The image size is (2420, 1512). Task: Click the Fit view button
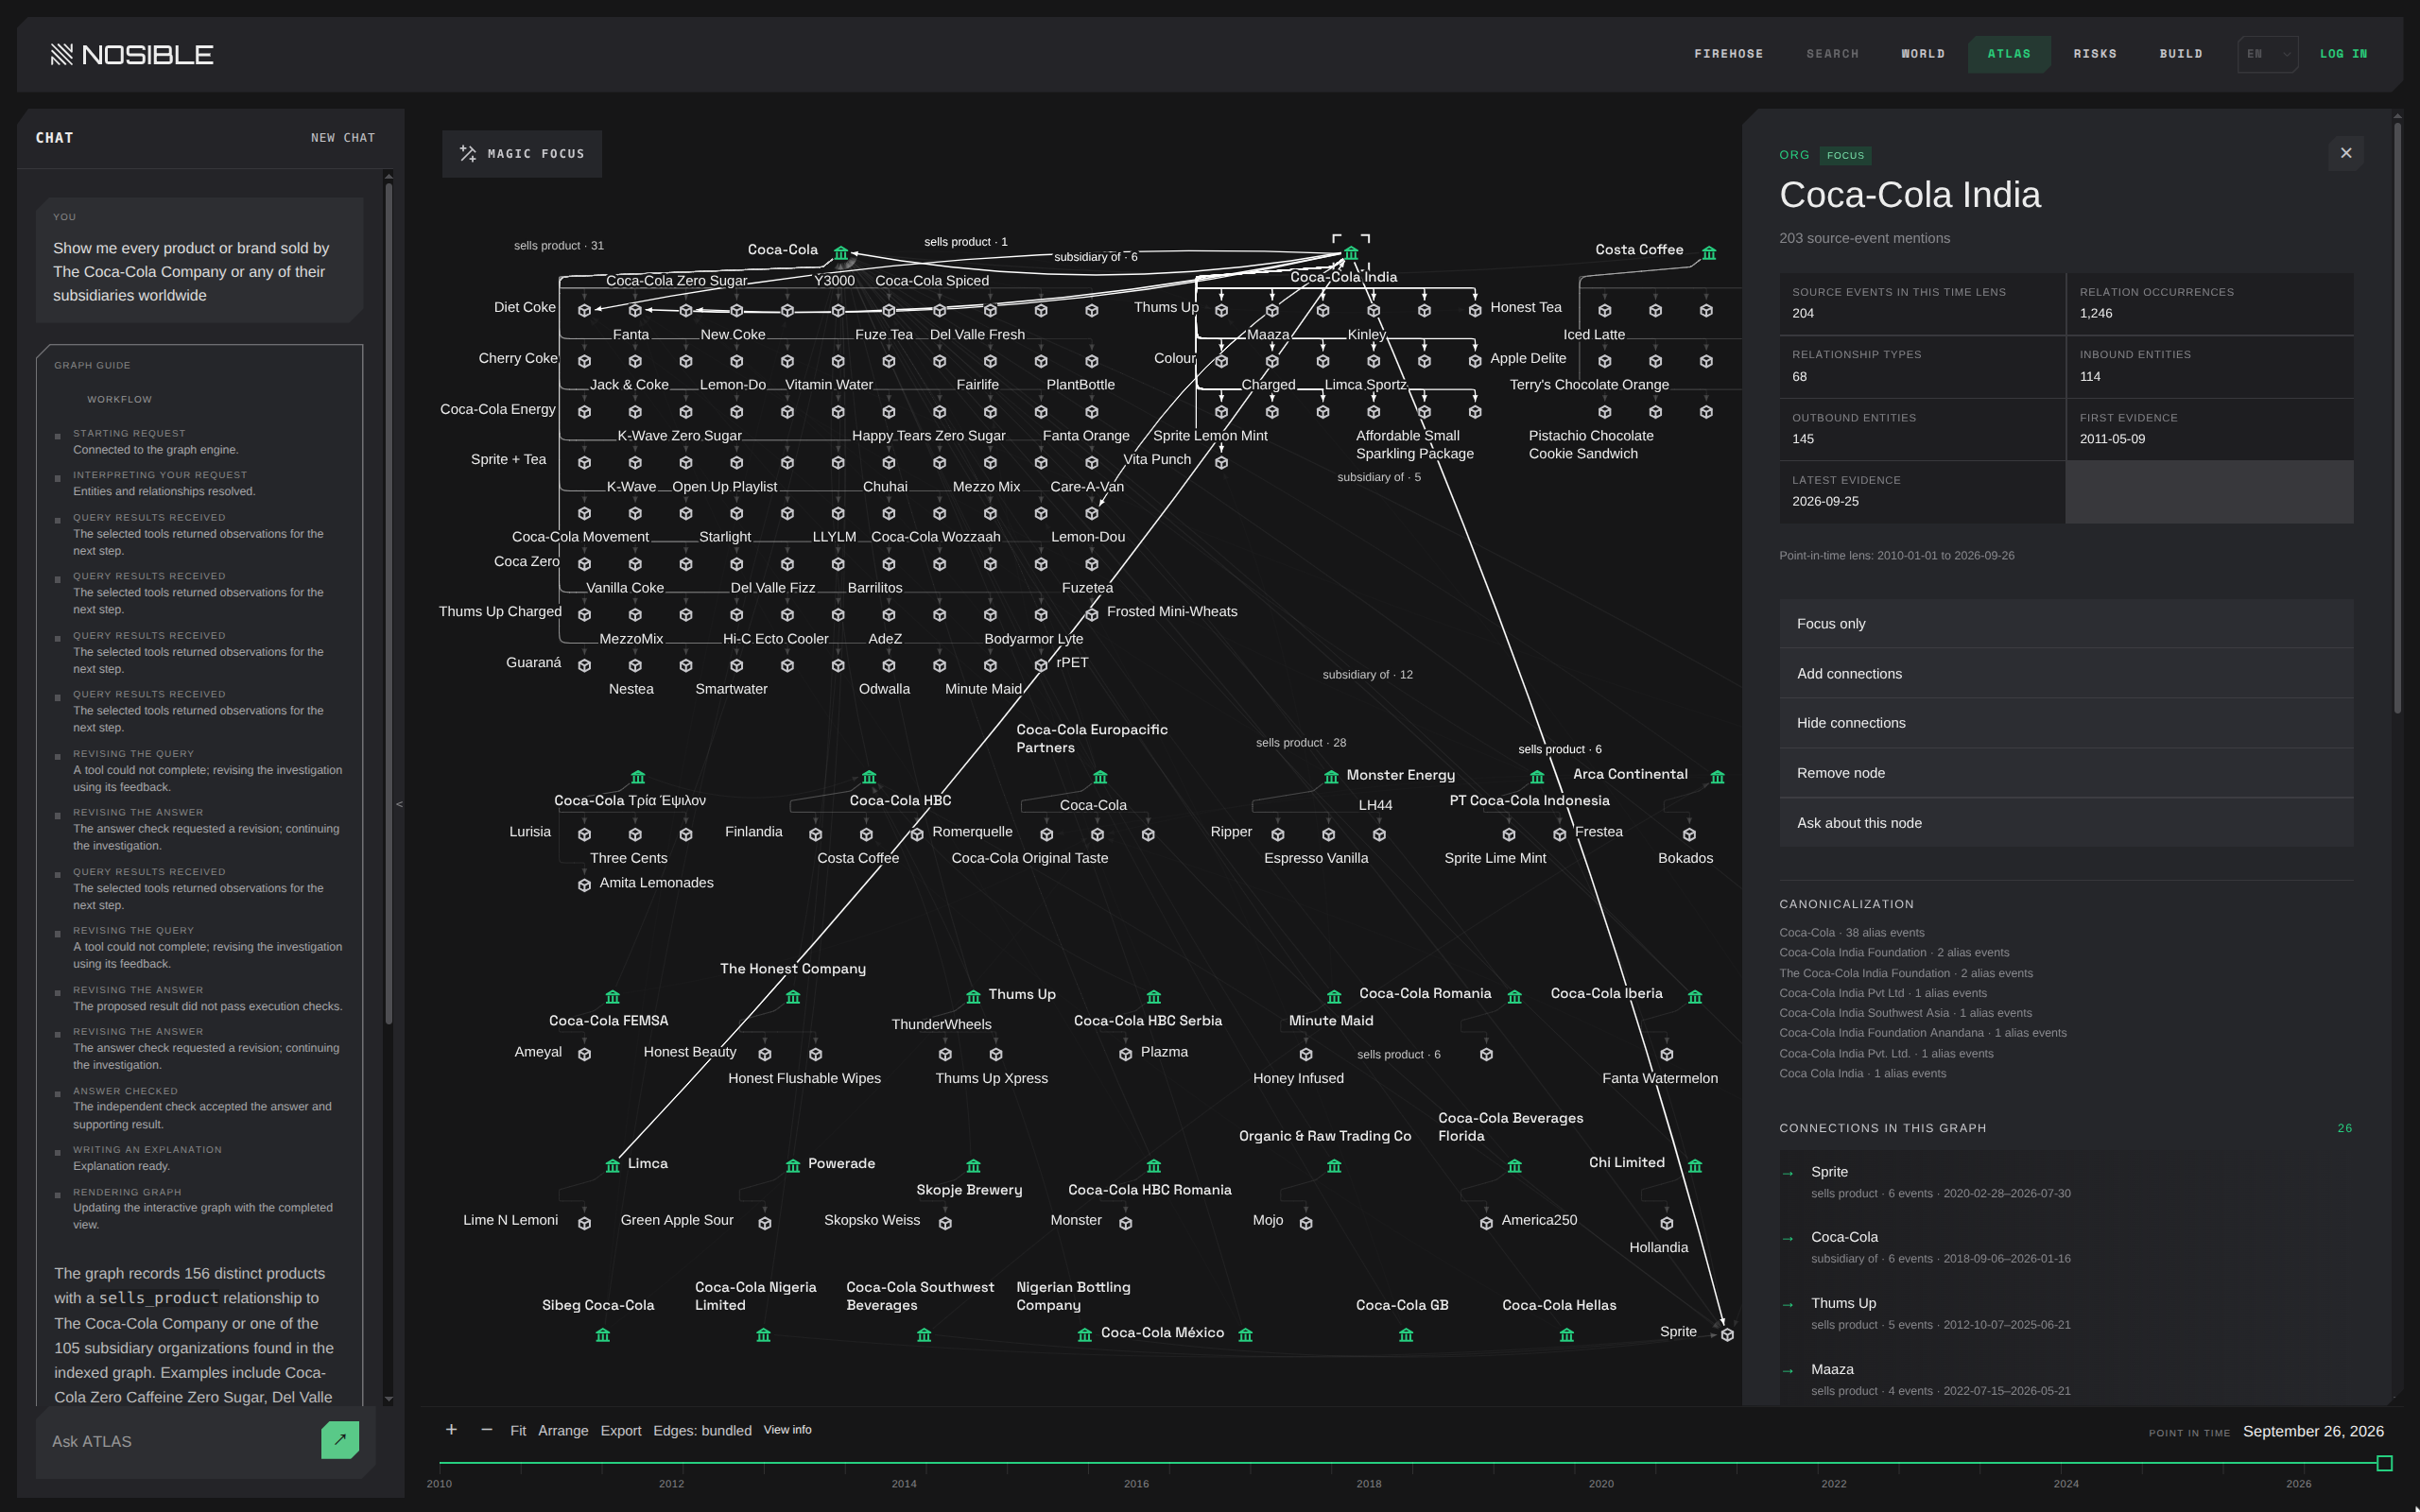click(518, 1431)
